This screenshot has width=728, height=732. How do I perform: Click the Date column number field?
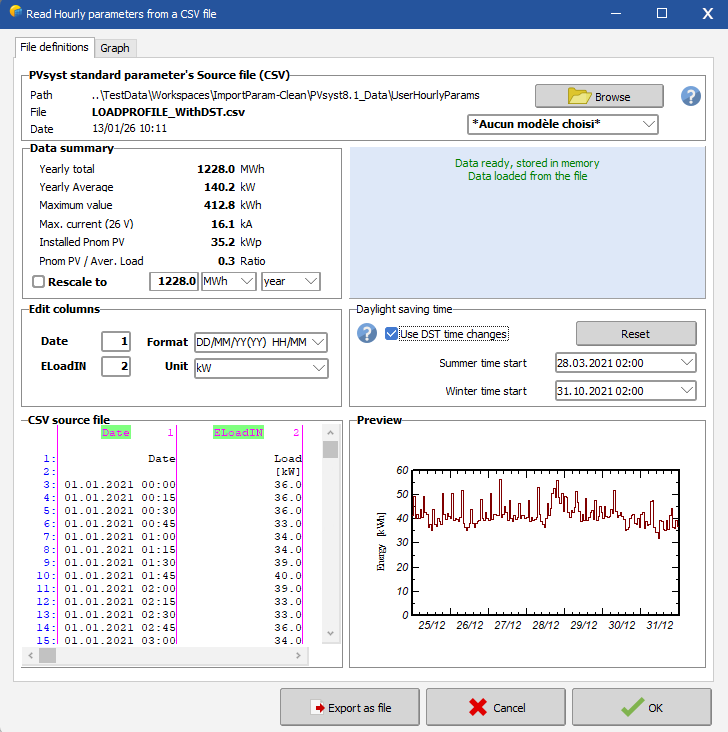pyautogui.click(x=115, y=342)
